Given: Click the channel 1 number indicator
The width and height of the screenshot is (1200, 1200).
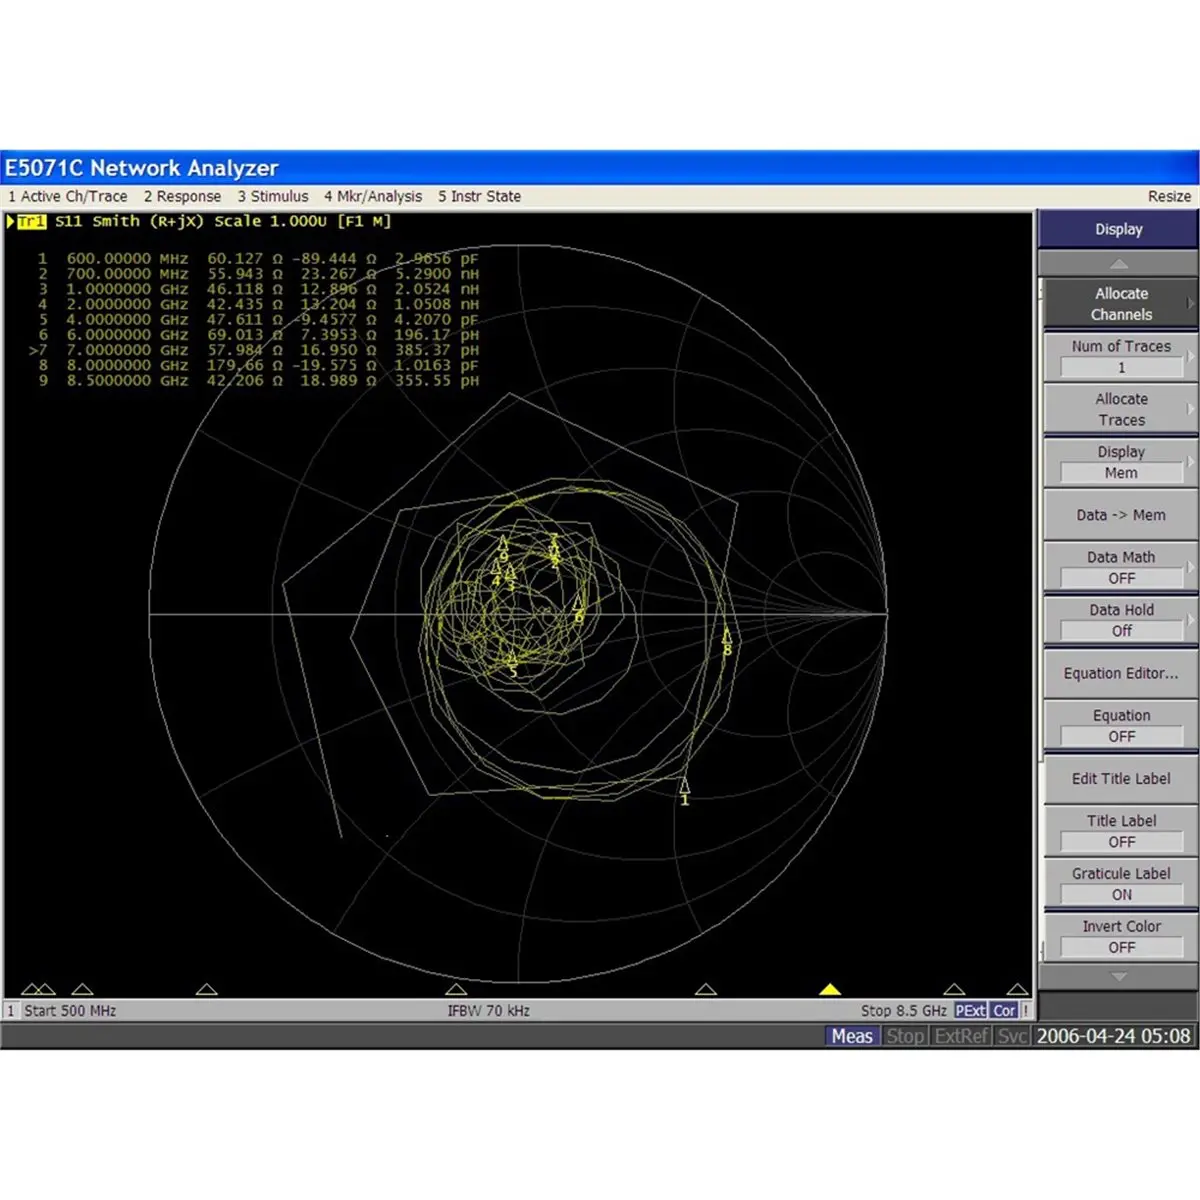Looking at the screenshot, I should [11, 1011].
